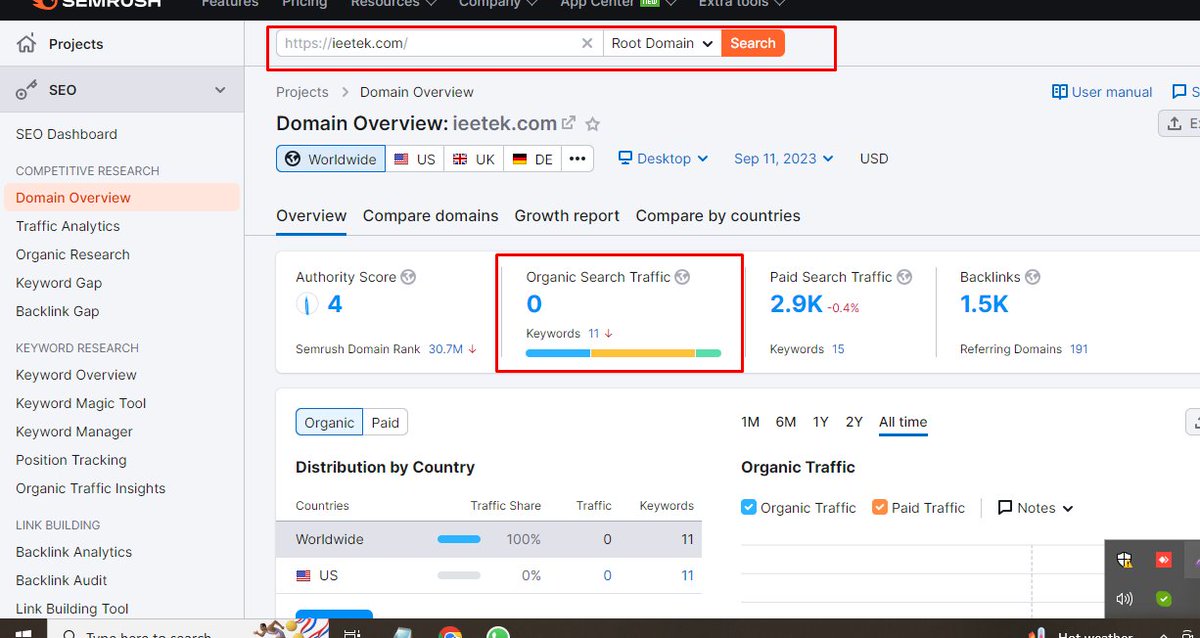This screenshot has height=638, width=1200.
Task: Open ieetek.com external link icon
Action: (569, 123)
